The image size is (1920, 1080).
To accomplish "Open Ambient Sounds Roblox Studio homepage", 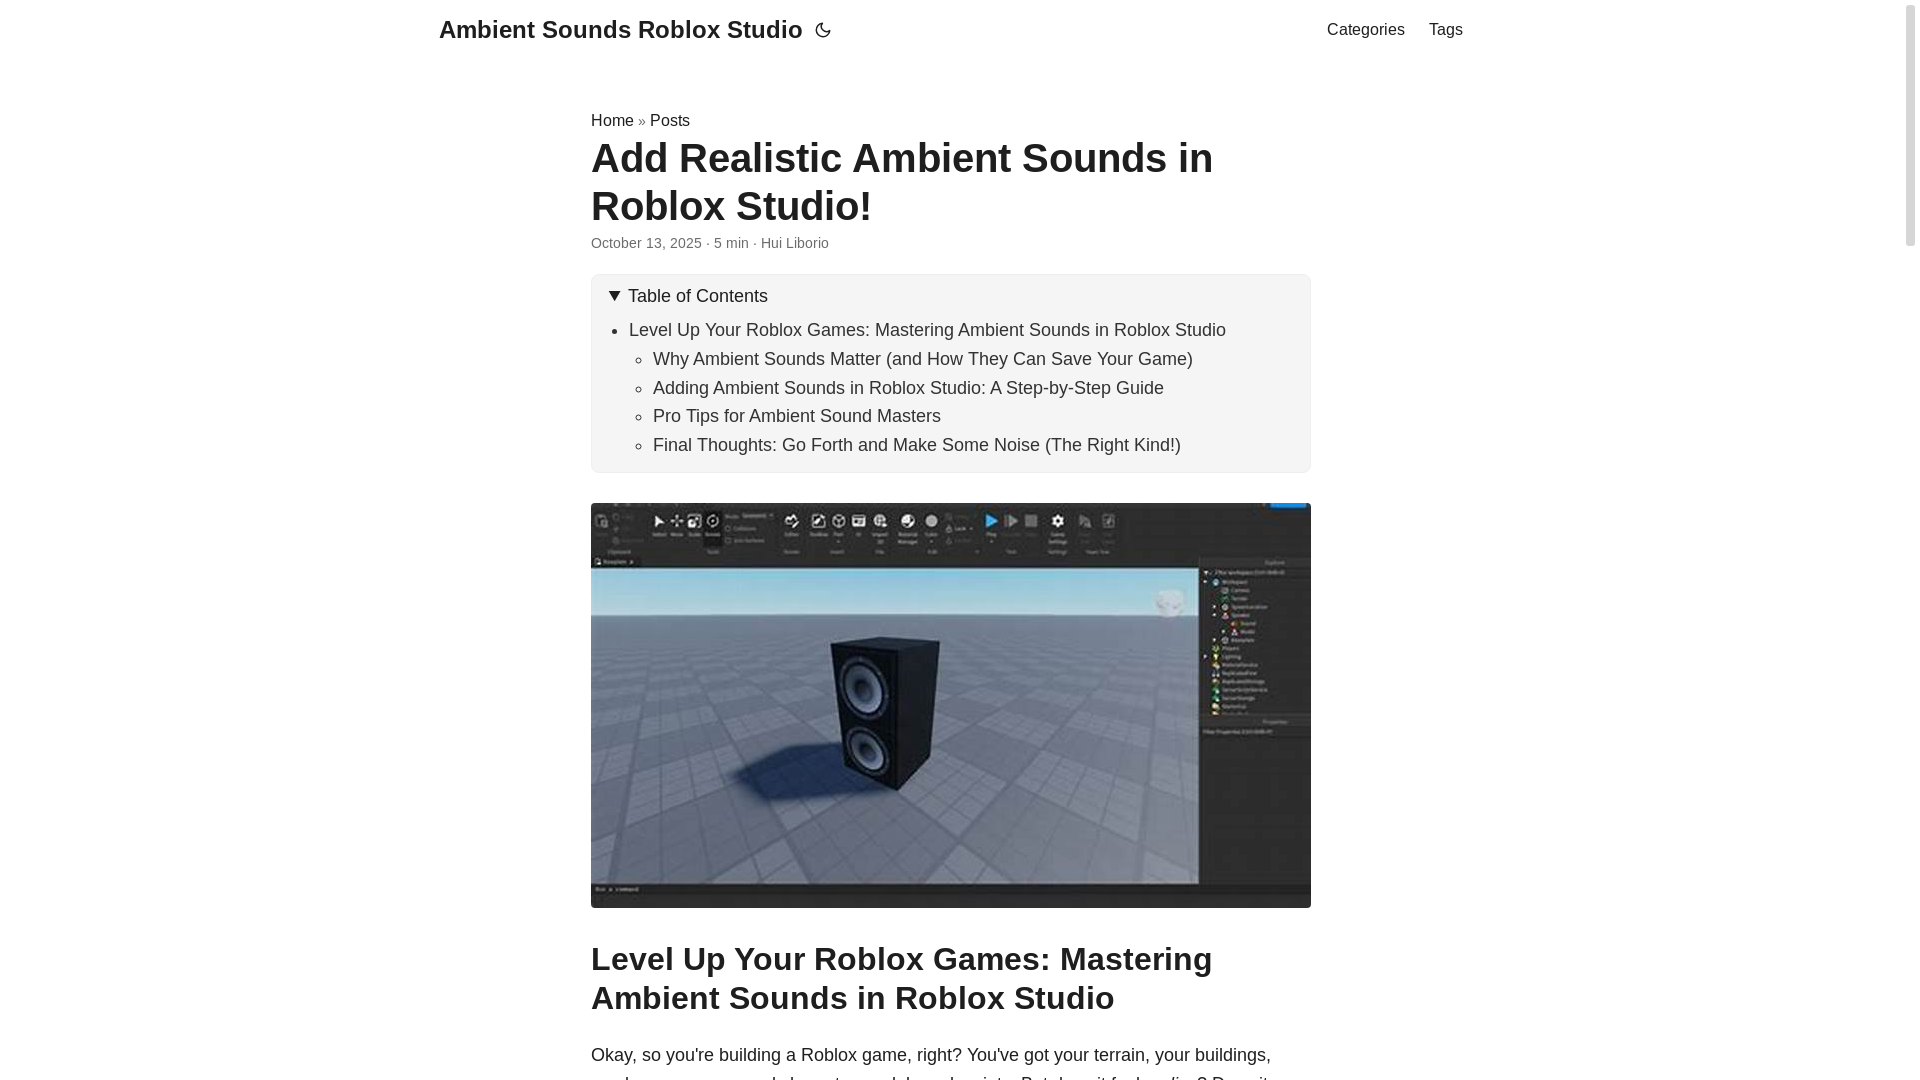I will (620, 30).
